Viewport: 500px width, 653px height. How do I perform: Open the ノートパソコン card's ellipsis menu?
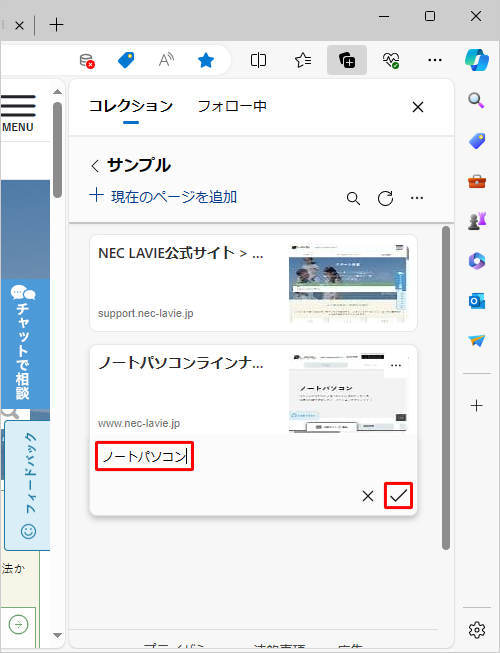click(x=396, y=366)
